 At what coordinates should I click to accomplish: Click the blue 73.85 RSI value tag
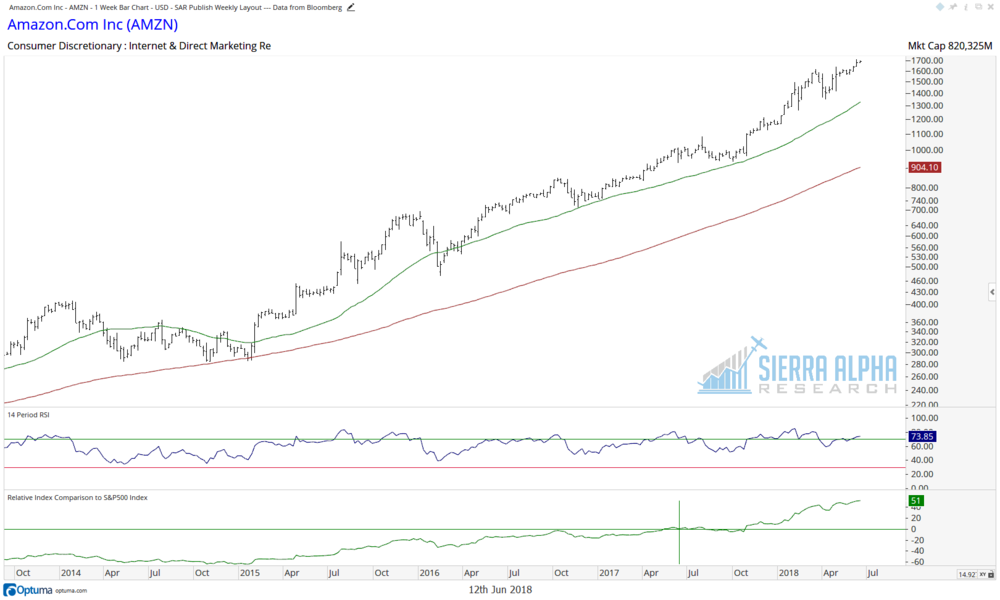[x=922, y=437]
